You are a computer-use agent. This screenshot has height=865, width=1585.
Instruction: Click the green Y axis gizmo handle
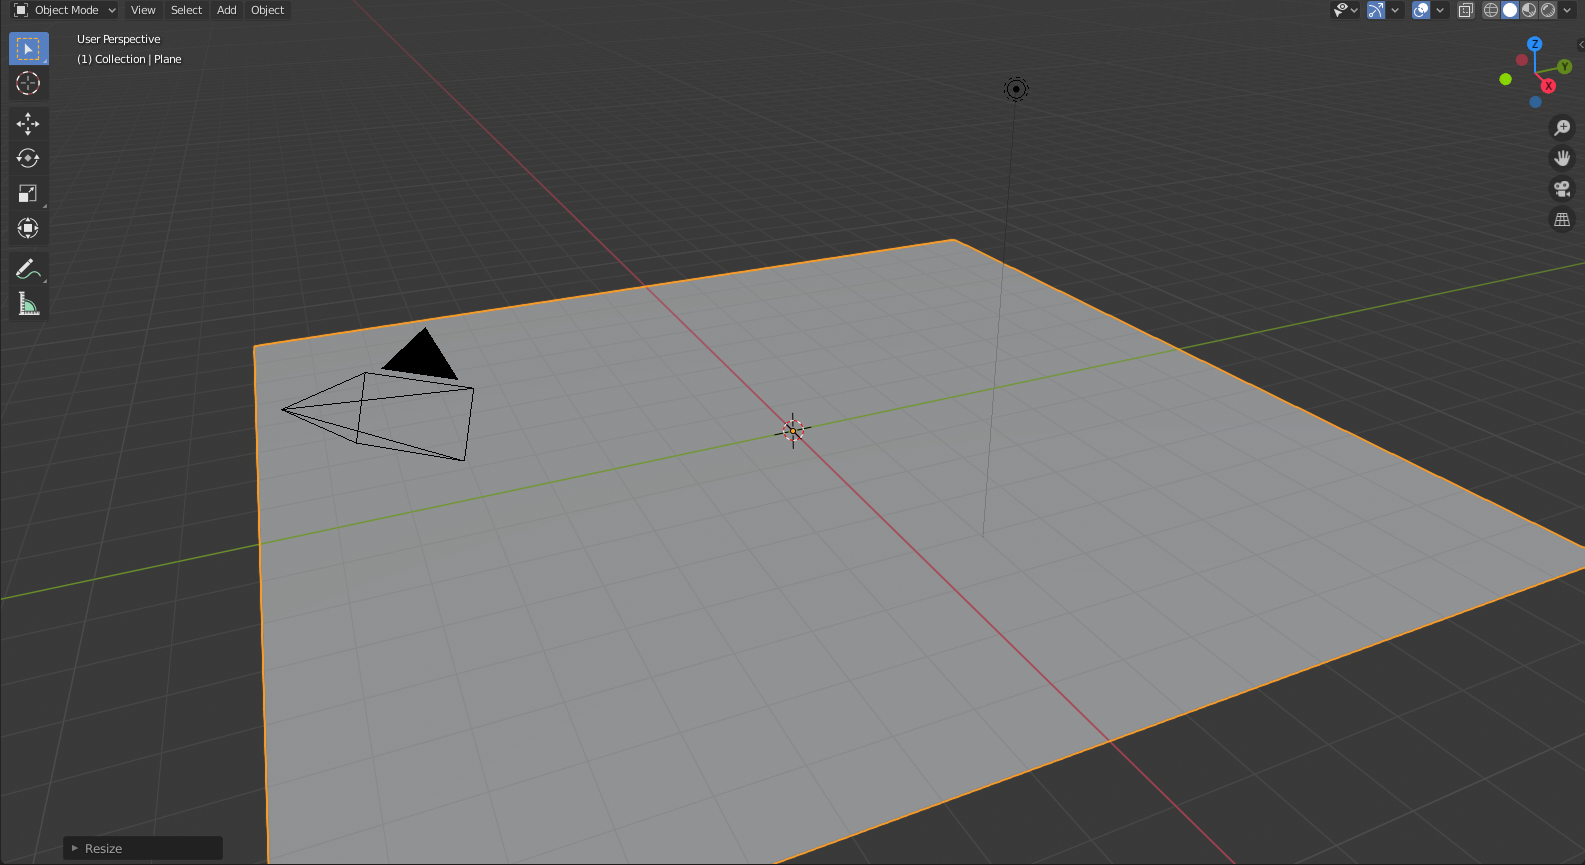pyautogui.click(x=1565, y=66)
